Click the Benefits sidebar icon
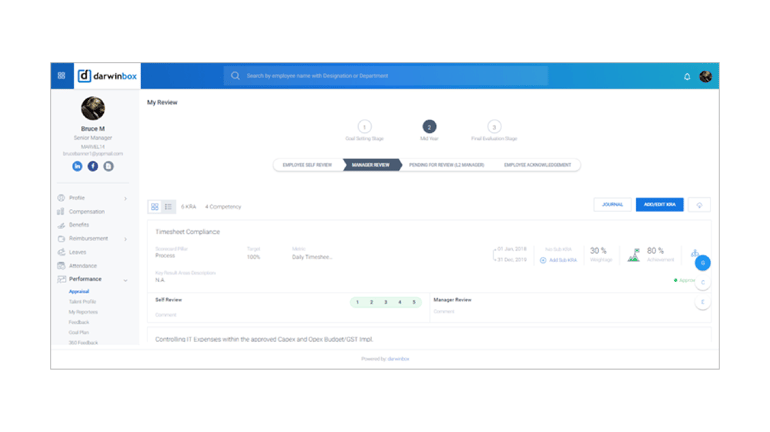770x432 pixels. [x=61, y=225]
